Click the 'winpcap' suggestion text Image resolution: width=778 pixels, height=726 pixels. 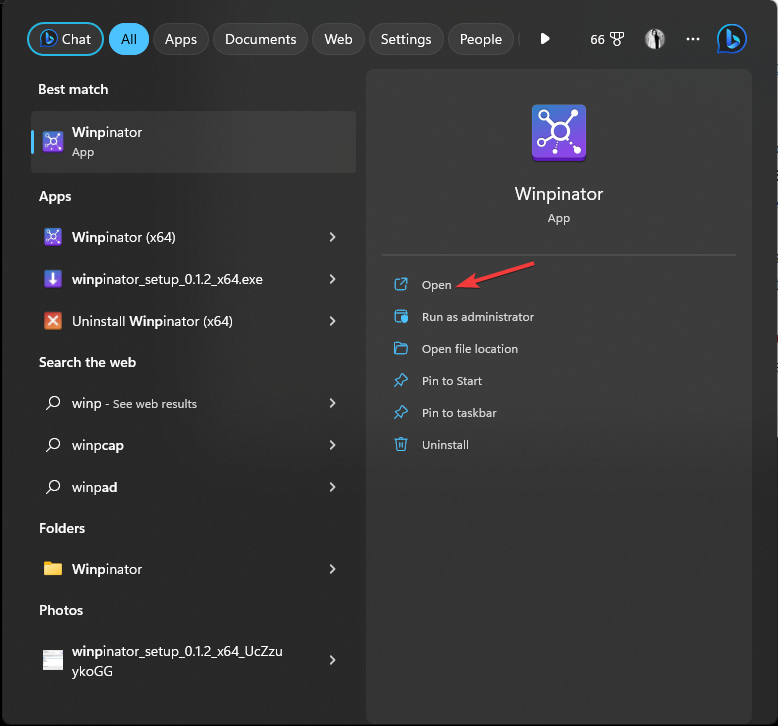tap(98, 445)
